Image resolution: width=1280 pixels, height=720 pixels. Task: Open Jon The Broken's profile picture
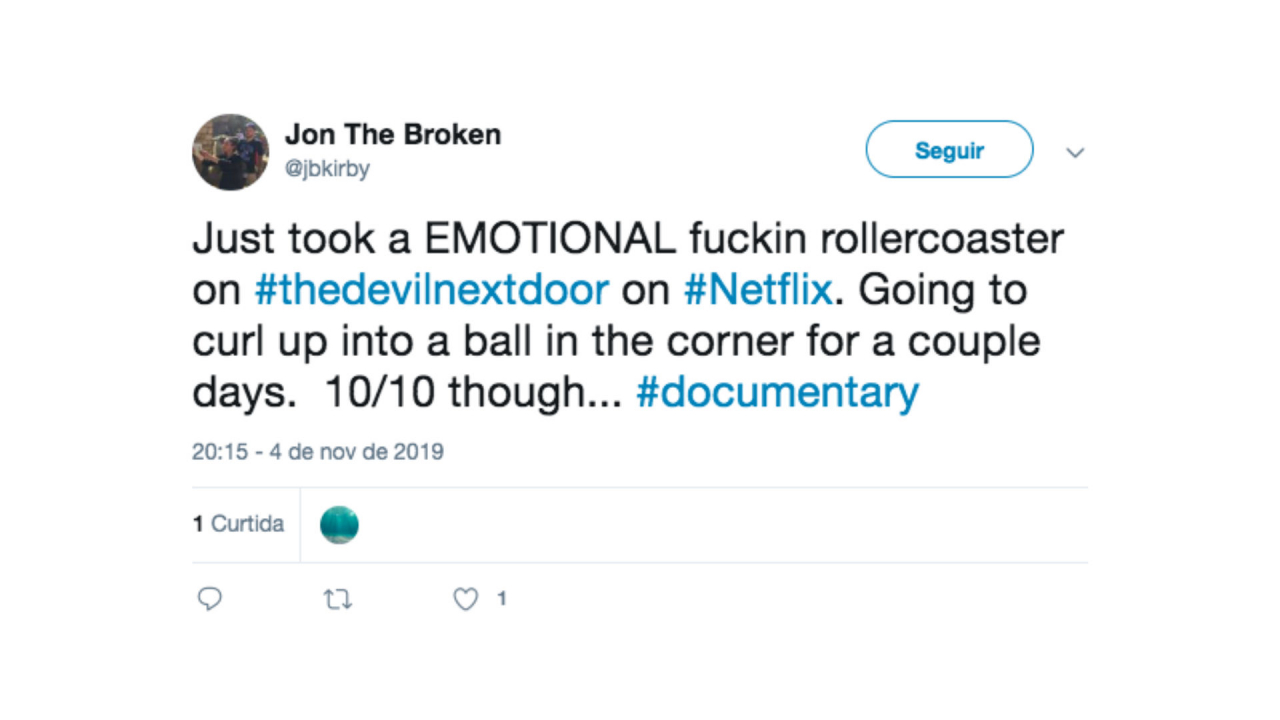(230, 152)
